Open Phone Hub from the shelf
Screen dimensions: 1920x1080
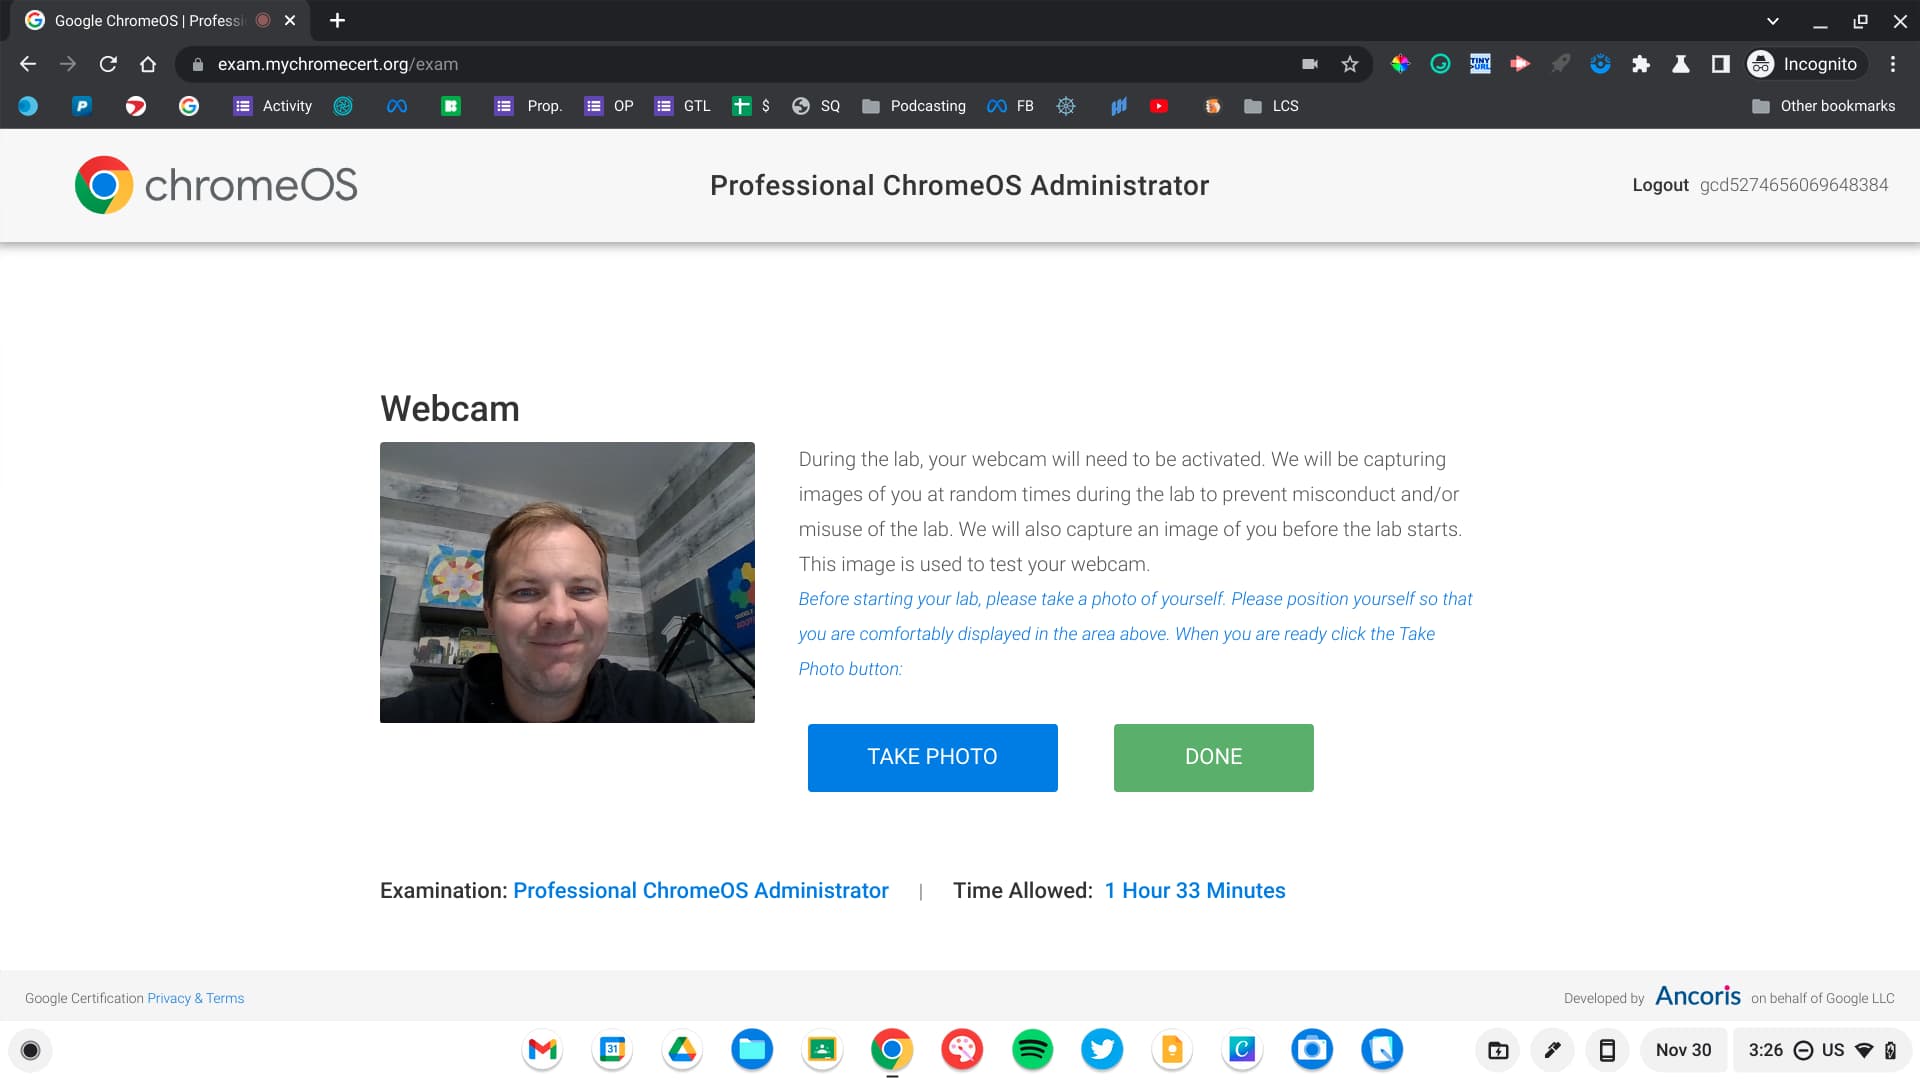pos(1607,1050)
